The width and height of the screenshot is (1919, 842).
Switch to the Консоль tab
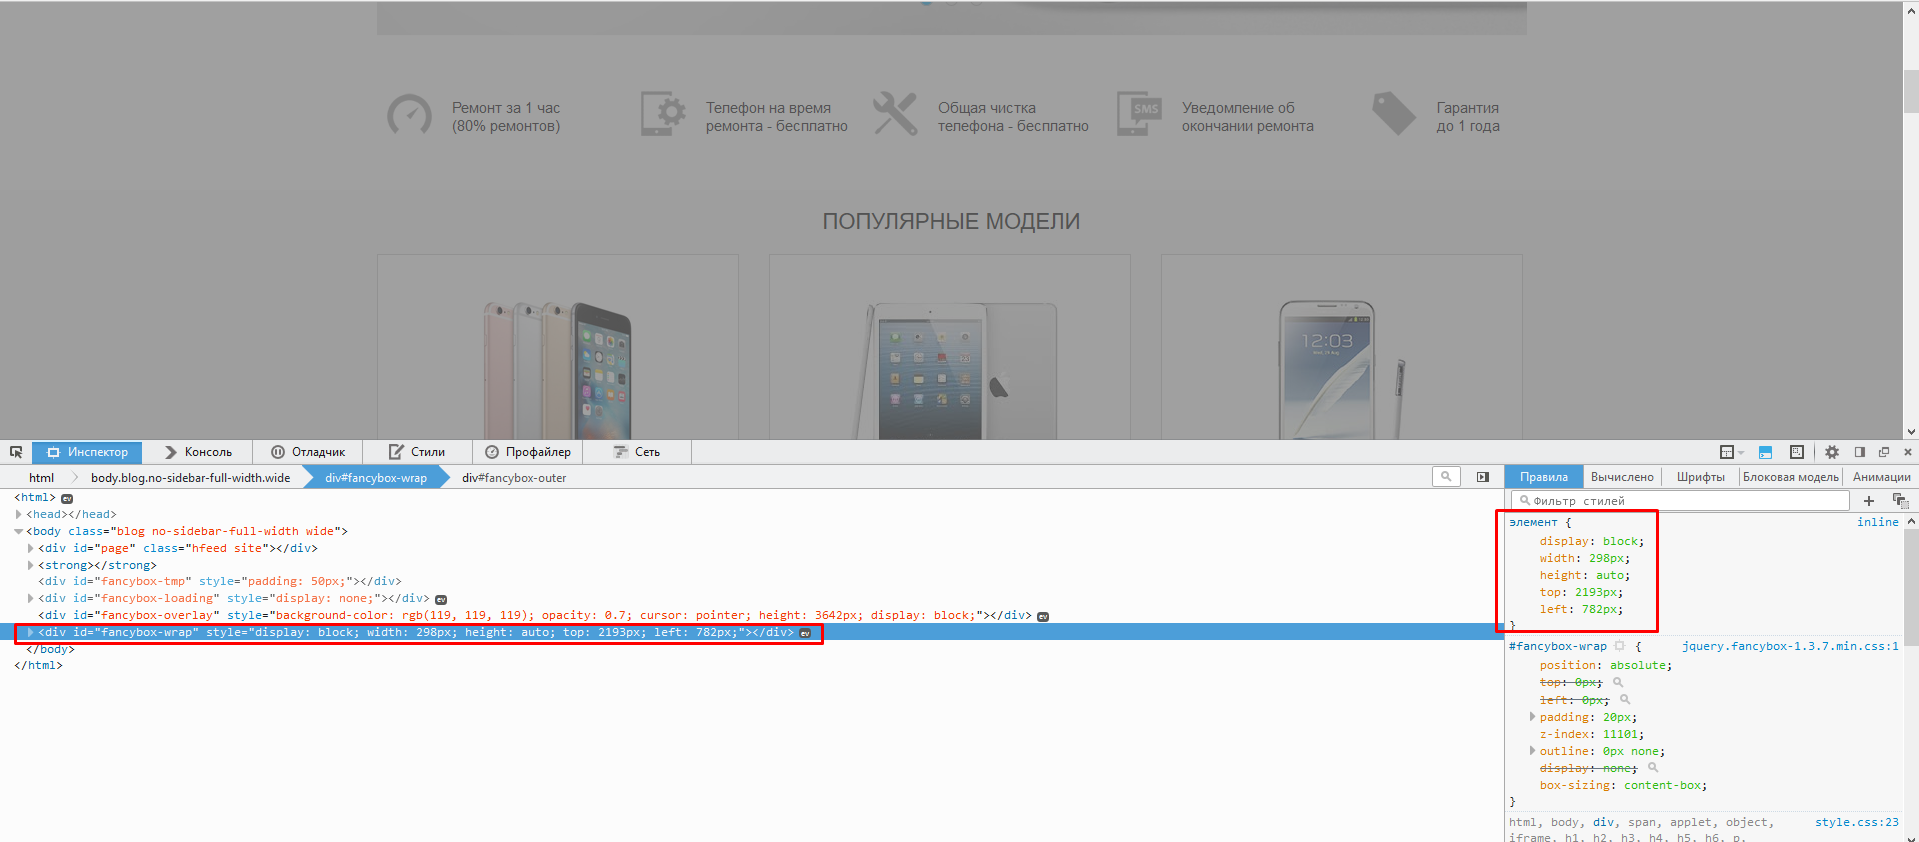click(x=198, y=452)
